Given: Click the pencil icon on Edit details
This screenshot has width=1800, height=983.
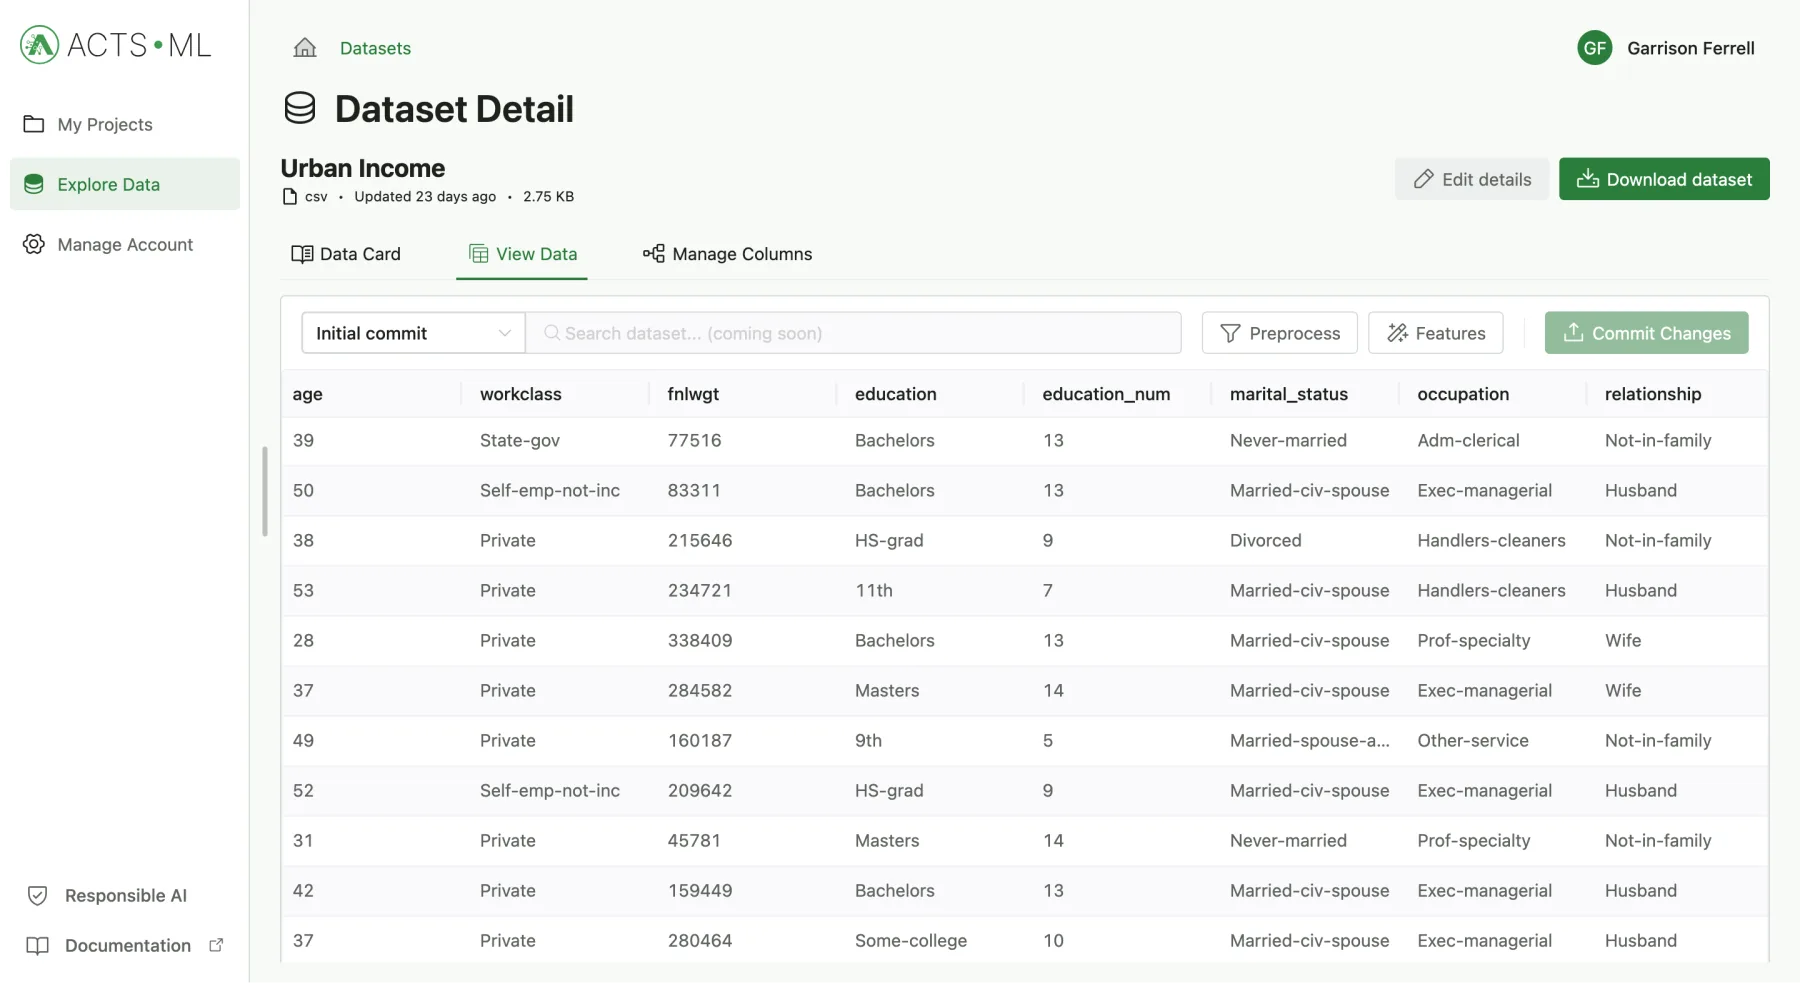Looking at the screenshot, I should pyautogui.click(x=1424, y=179).
